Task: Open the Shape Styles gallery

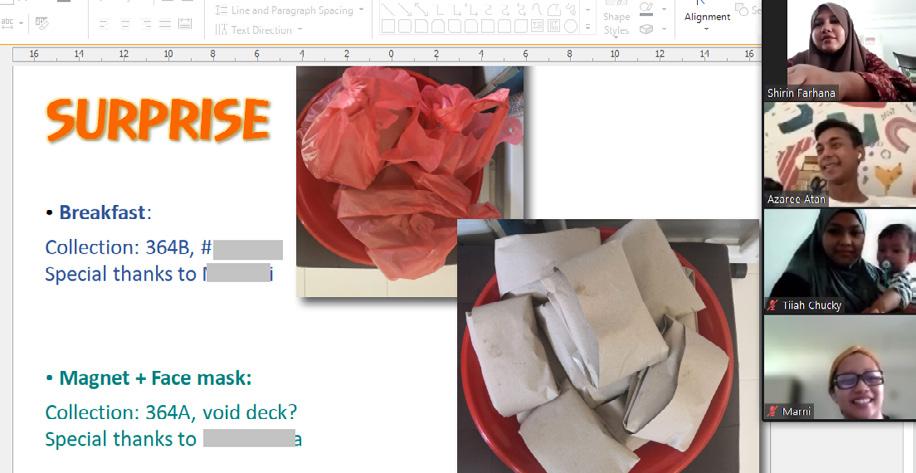Action: [x=617, y=19]
